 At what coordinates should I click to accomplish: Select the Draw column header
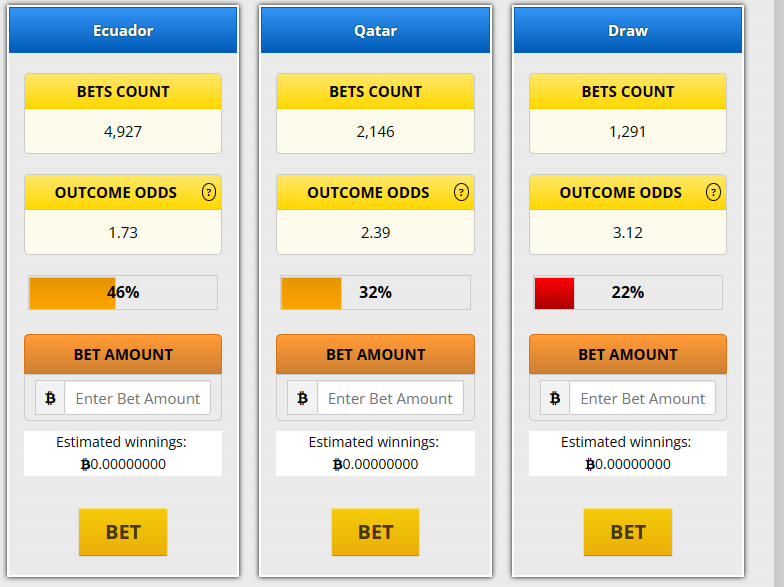click(628, 30)
